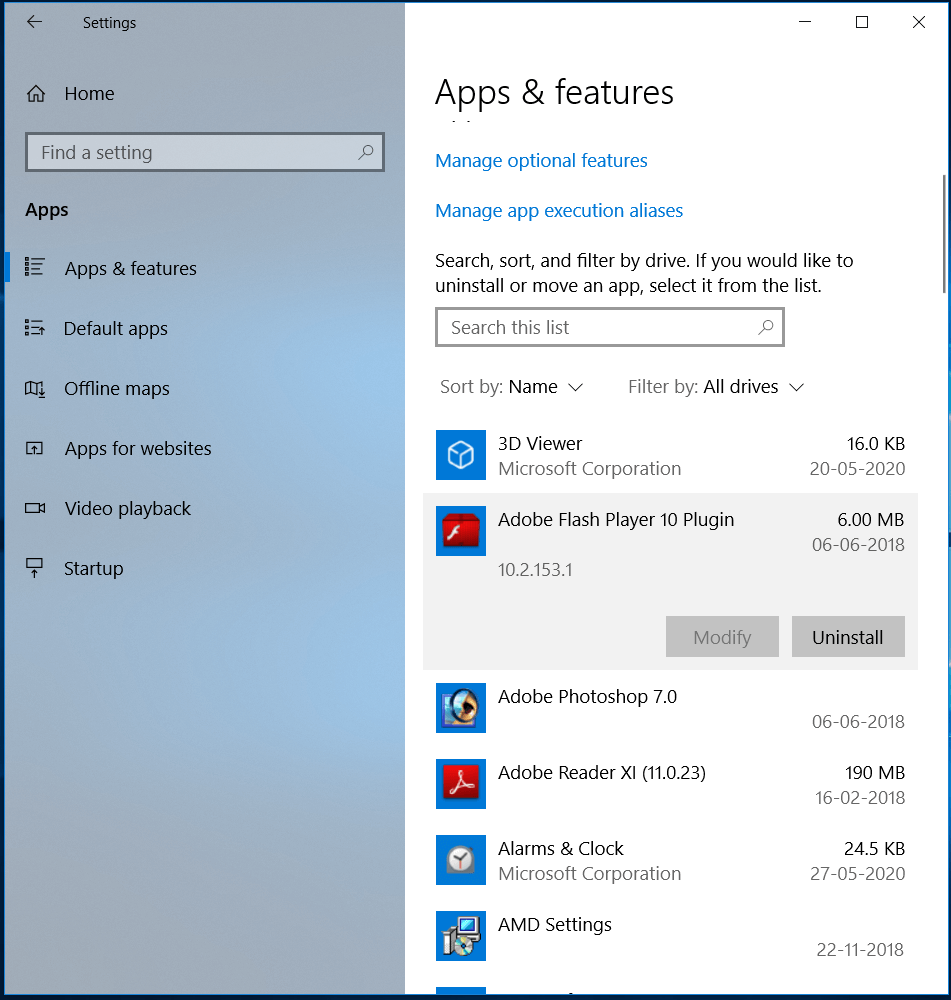The height and width of the screenshot is (1000, 951).
Task: Click the Home icon in the sidebar
Action: pos(37,93)
